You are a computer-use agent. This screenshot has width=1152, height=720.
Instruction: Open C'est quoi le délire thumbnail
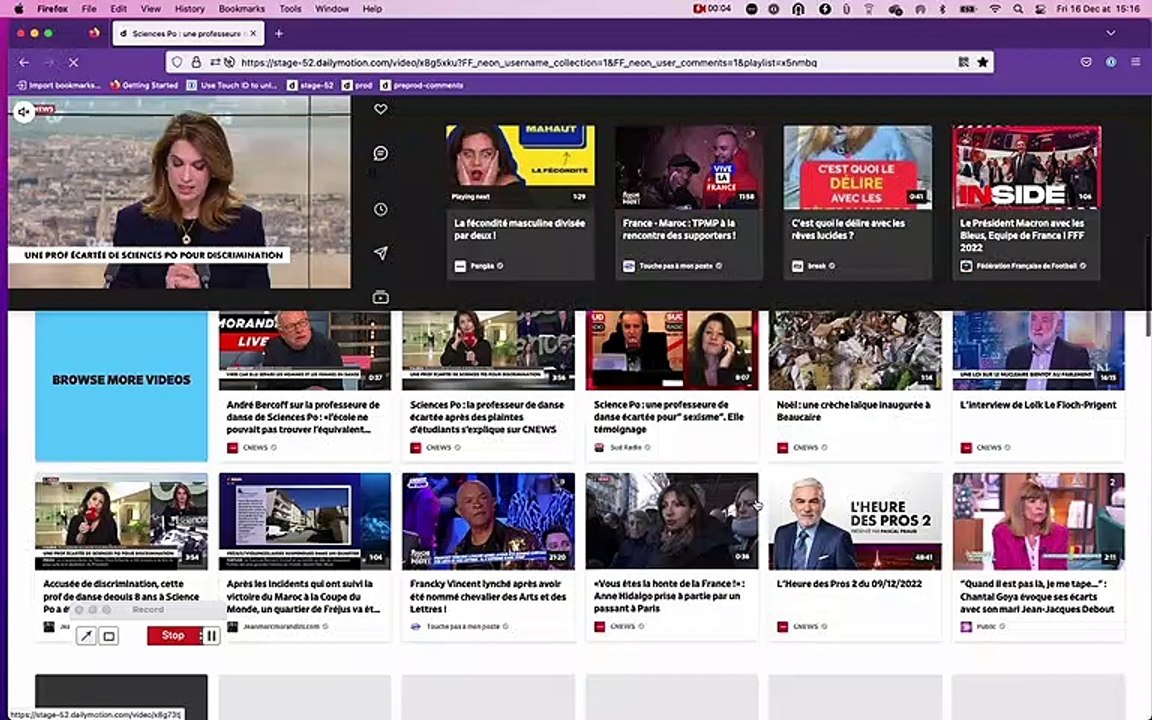click(x=857, y=168)
